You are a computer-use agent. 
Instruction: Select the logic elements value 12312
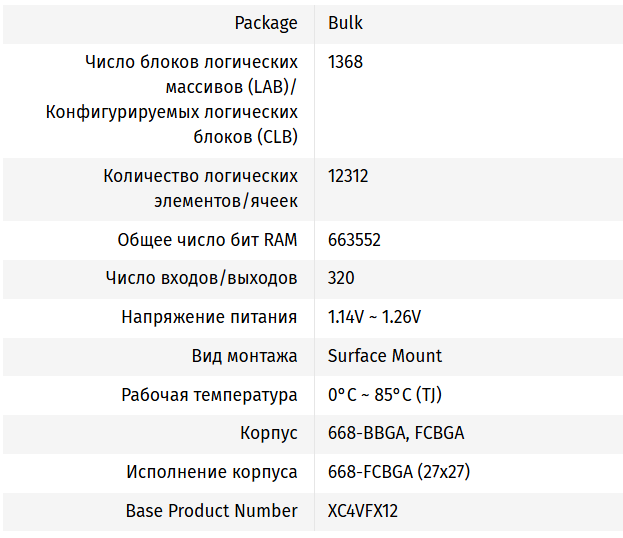coord(348,176)
